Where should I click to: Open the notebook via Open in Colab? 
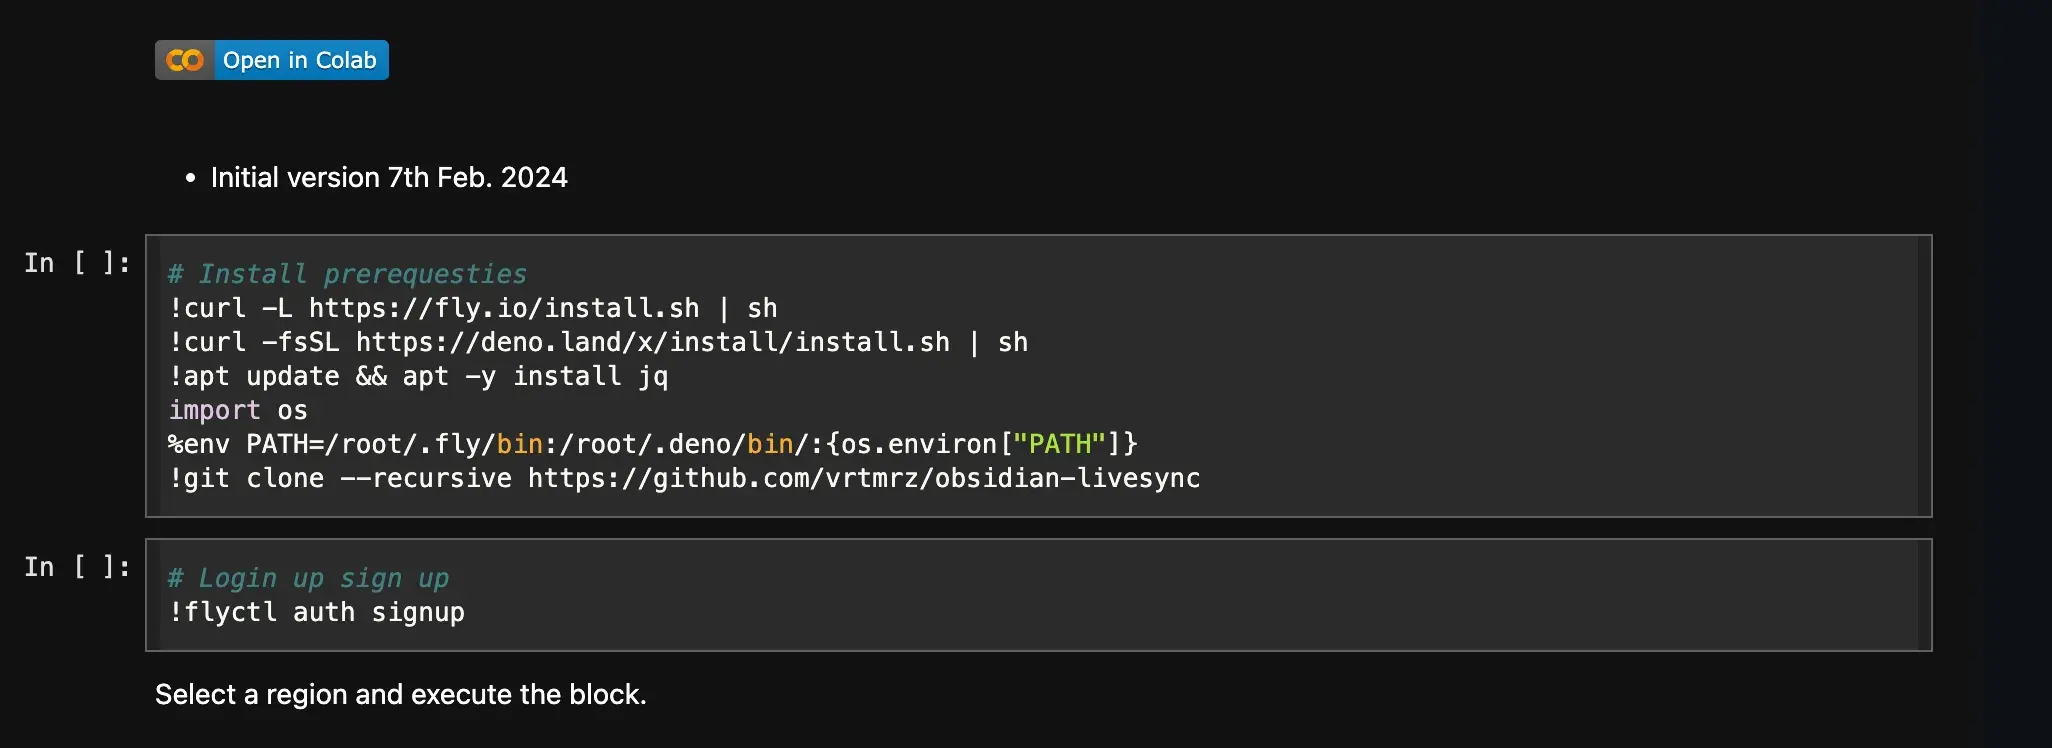(x=299, y=61)
